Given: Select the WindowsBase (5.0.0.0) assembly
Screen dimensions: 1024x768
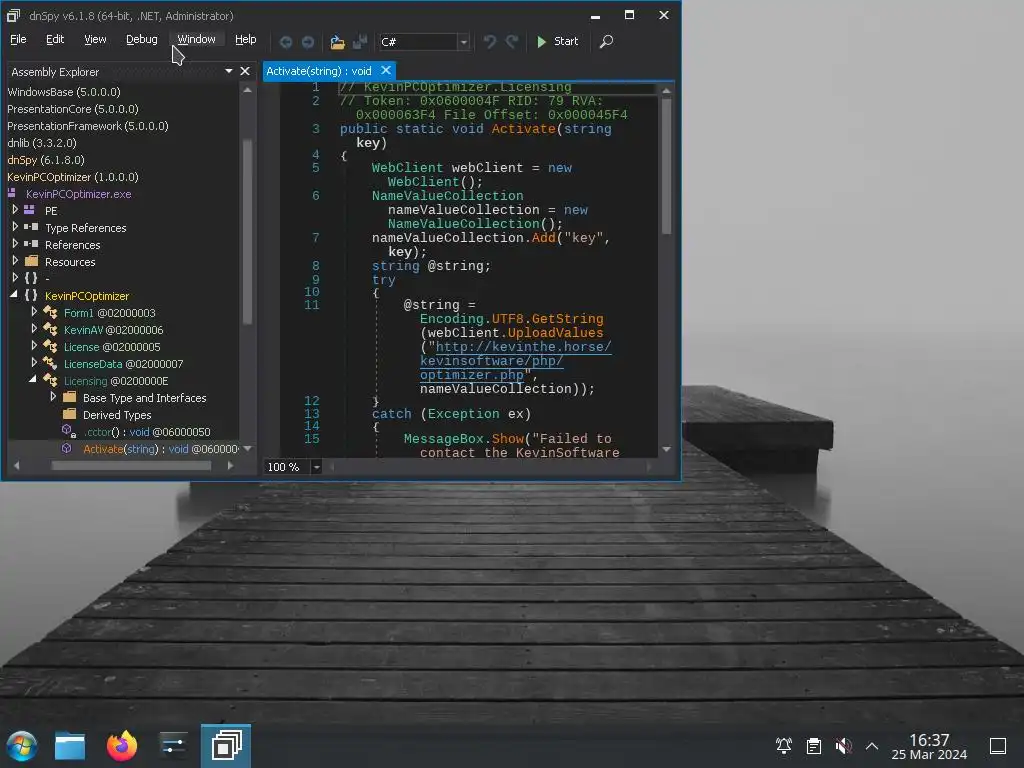Looking at the screenshot, I should tap(64, 92).
